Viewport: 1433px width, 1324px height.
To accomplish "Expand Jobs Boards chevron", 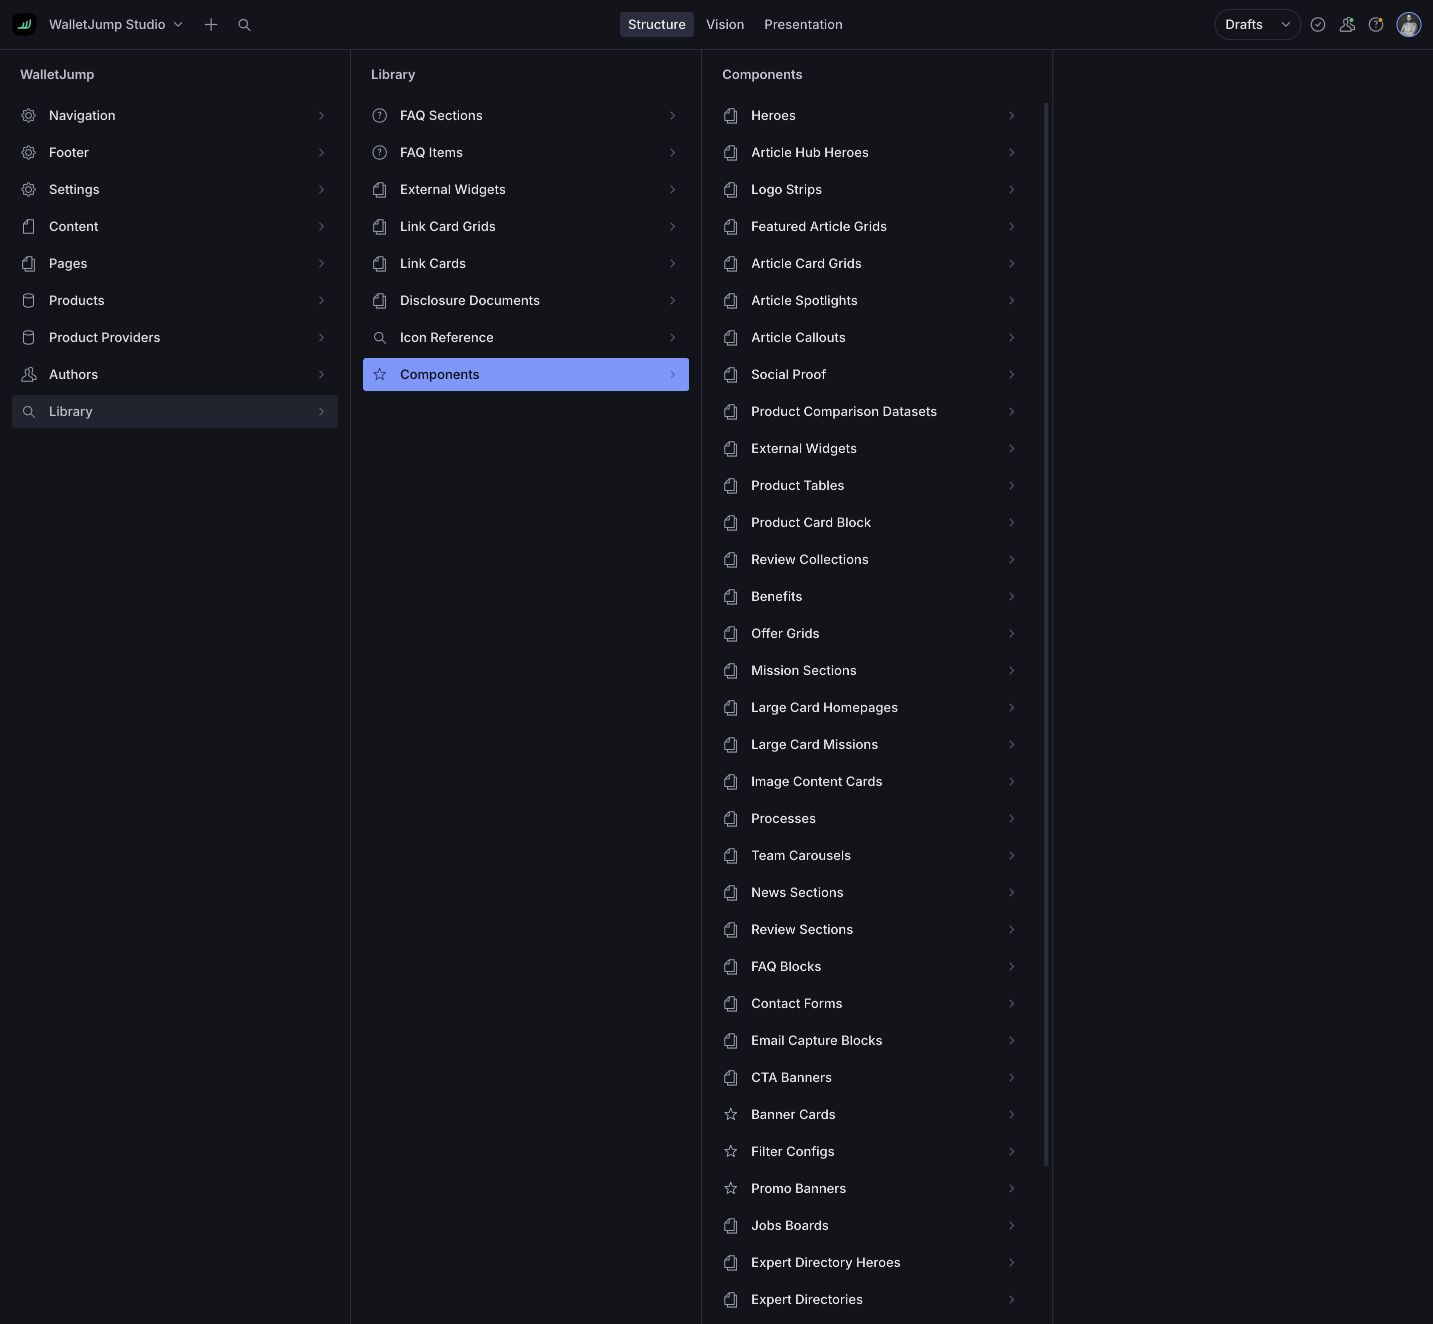I will point(1011,1225).
